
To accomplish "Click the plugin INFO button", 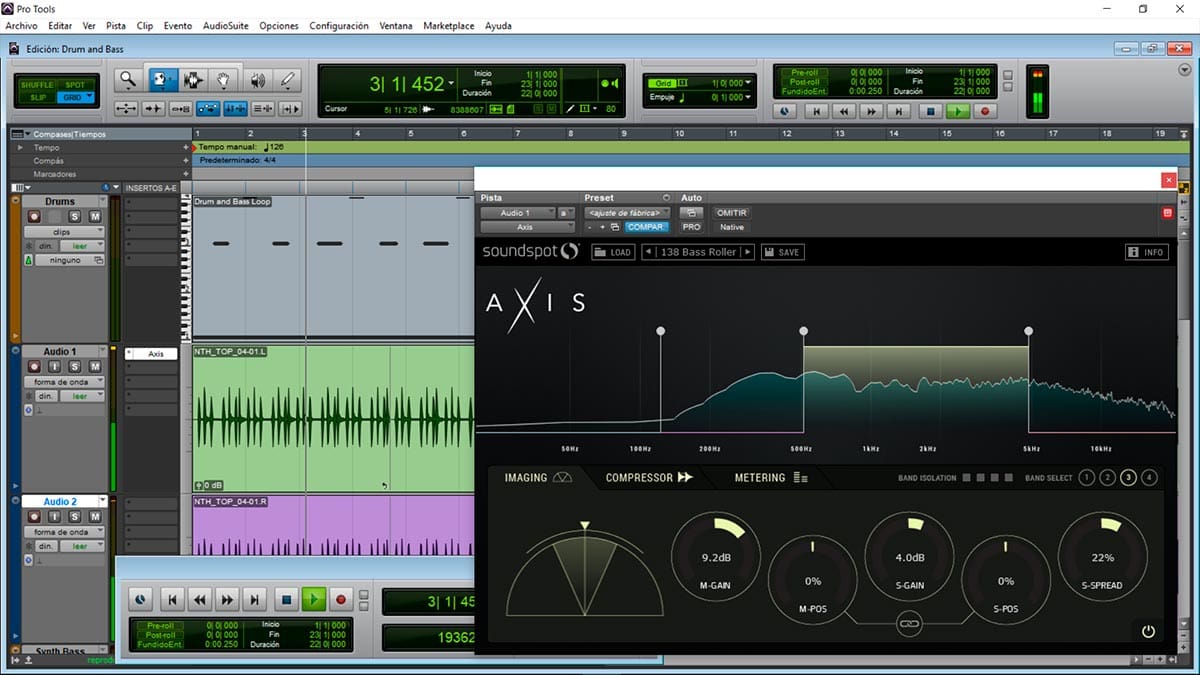I will (x=1146, y=252).
